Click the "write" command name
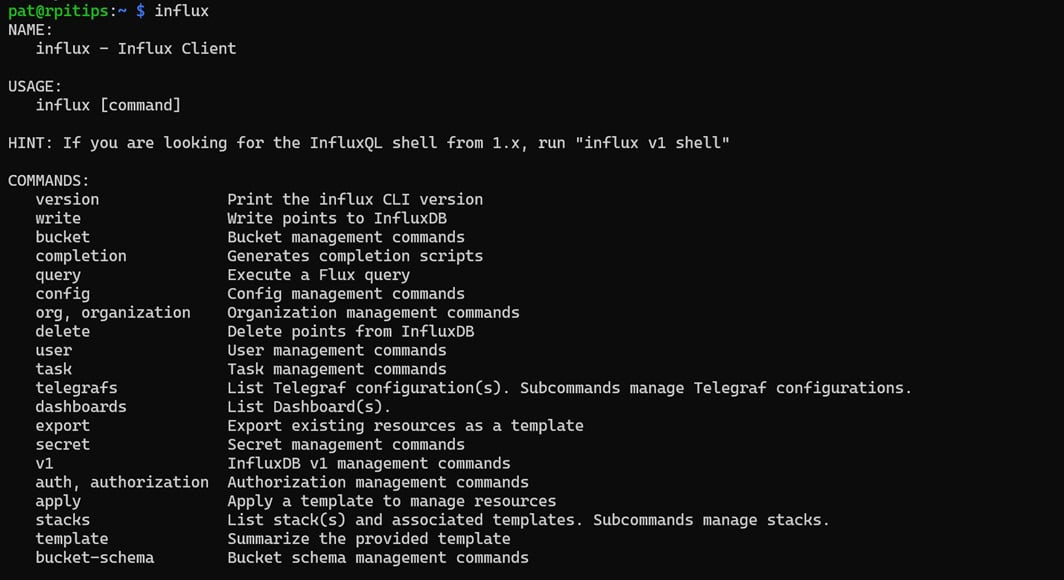Image resolution: width=1064 pixels, height=580 pixels. coord(58,218)
